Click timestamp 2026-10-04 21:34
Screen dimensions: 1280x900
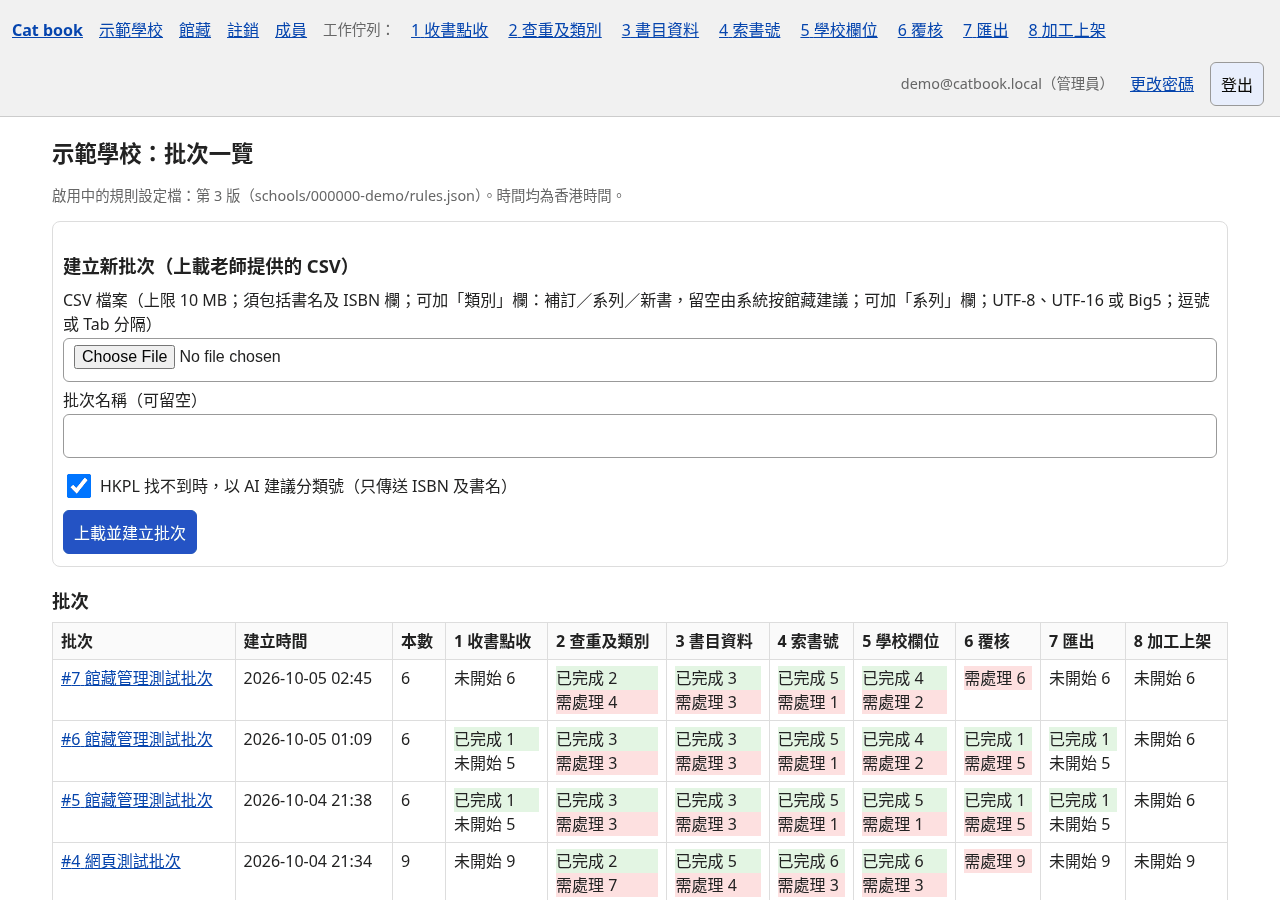pos(308,861)
